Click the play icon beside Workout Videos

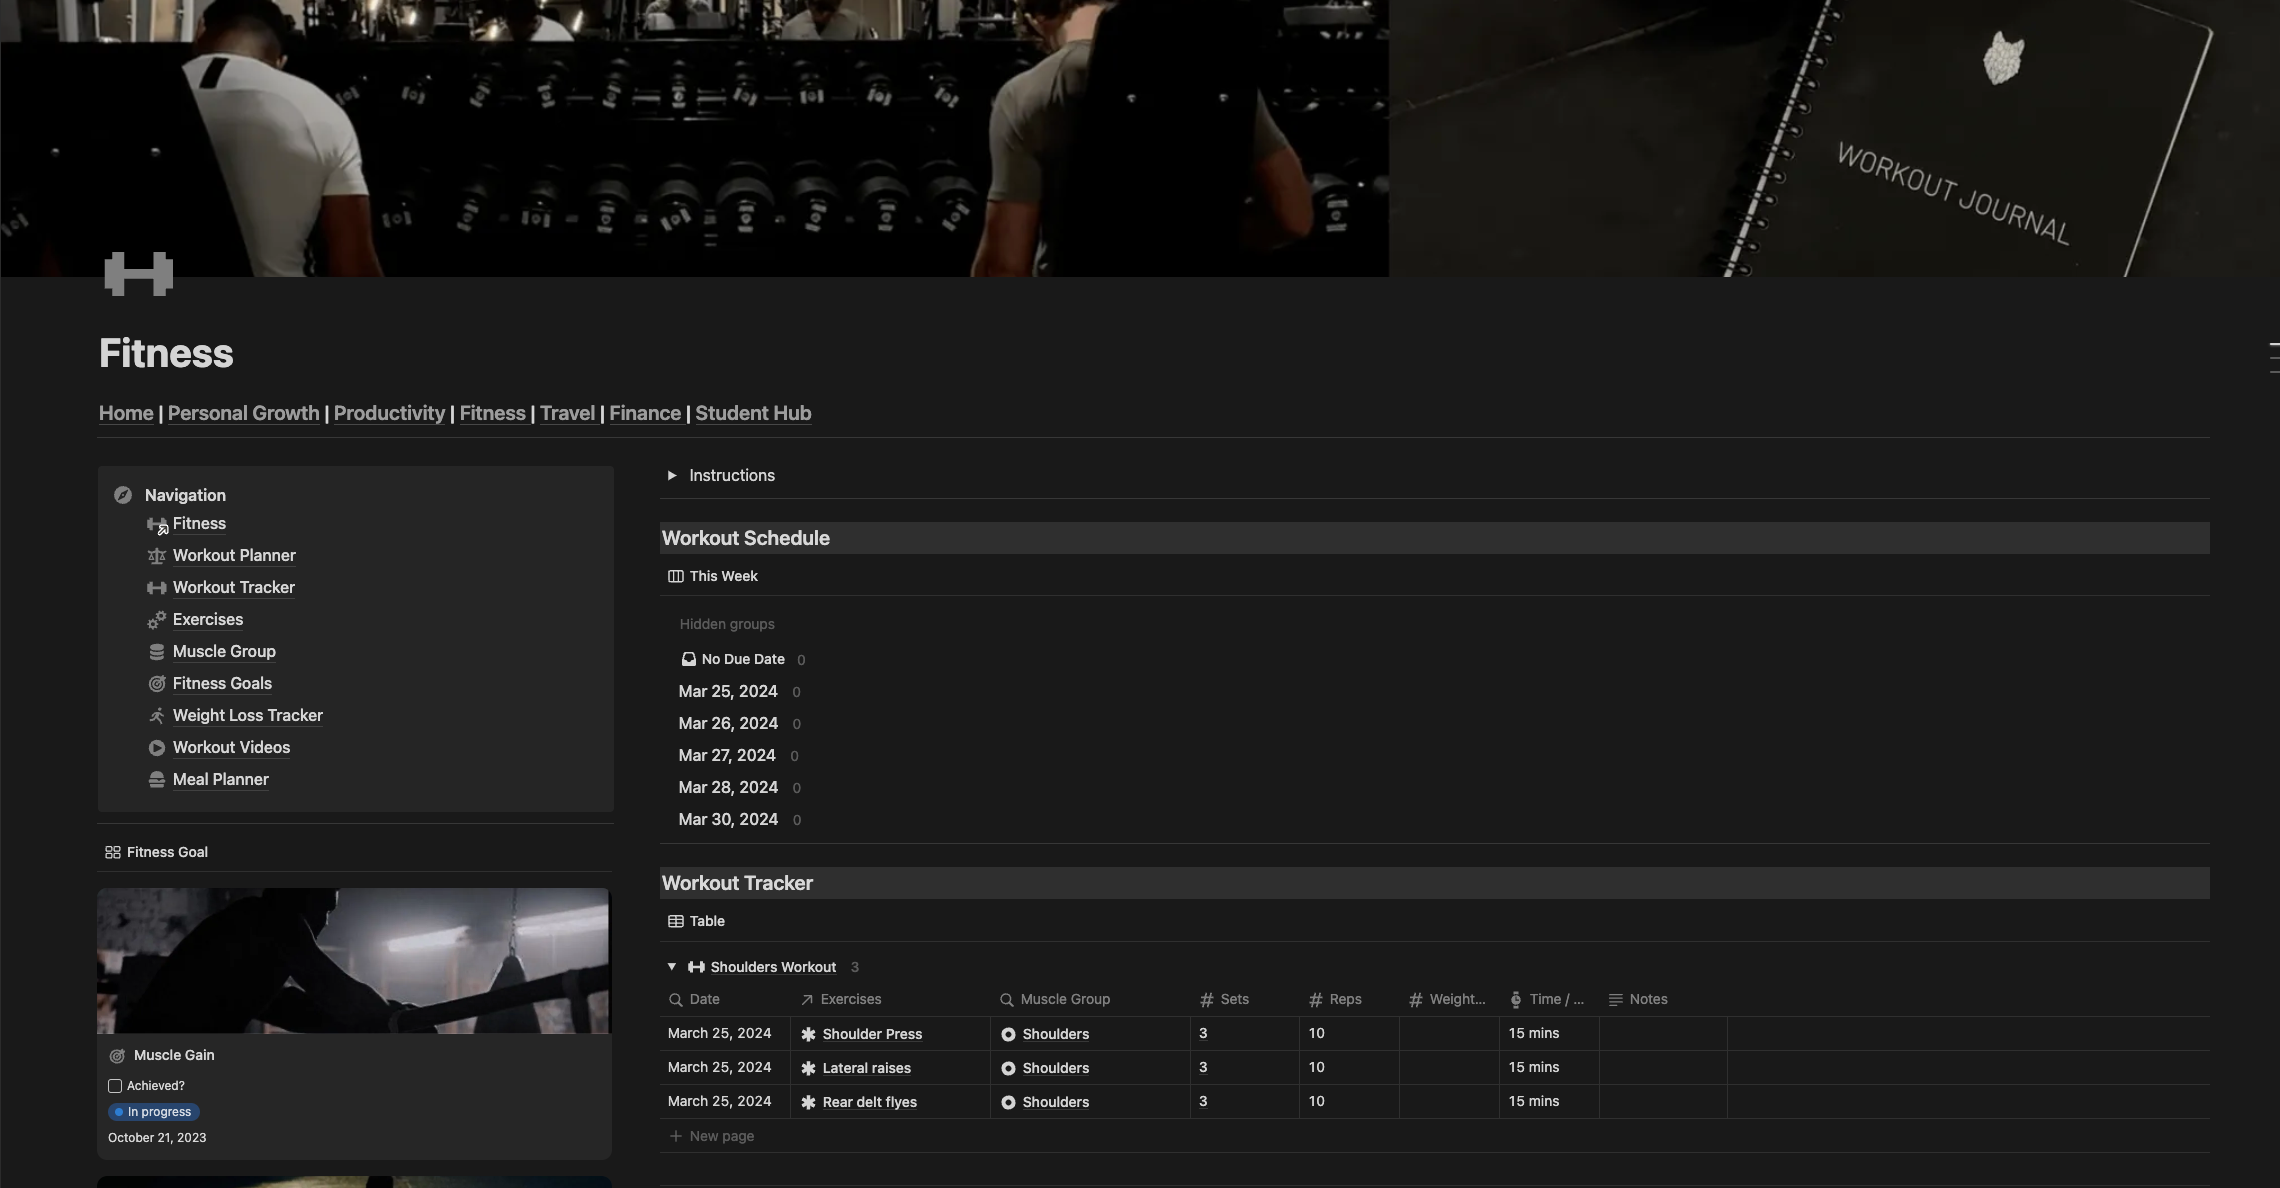click(156, 748)
